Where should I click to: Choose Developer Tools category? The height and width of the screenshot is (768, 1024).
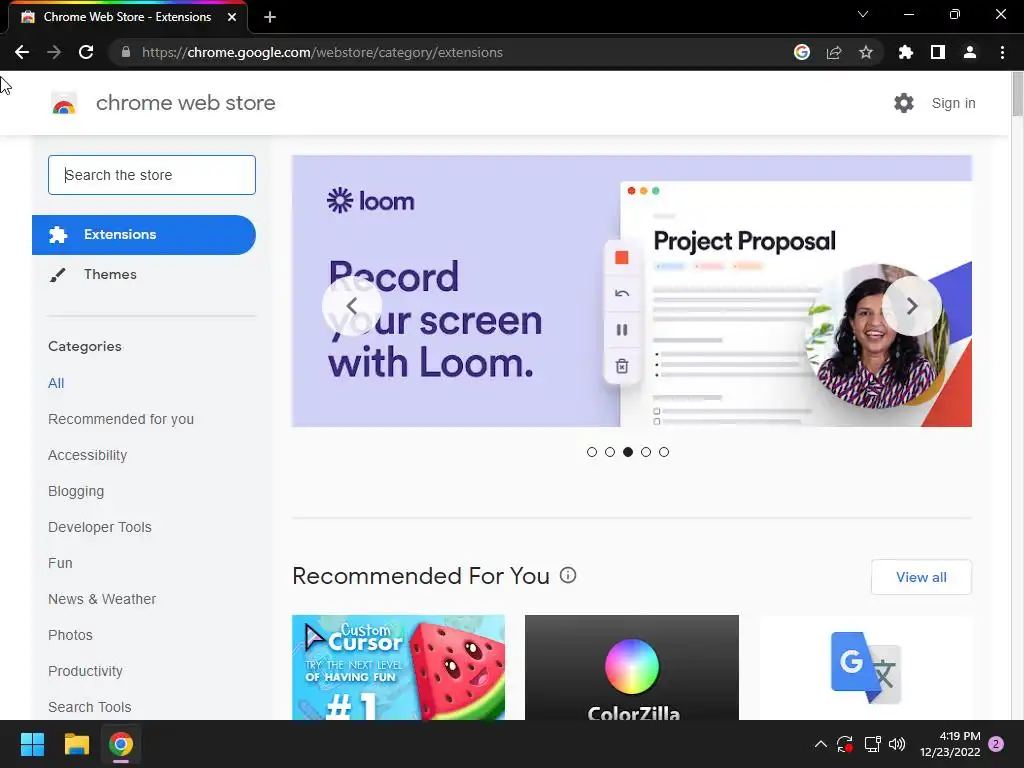100,527
